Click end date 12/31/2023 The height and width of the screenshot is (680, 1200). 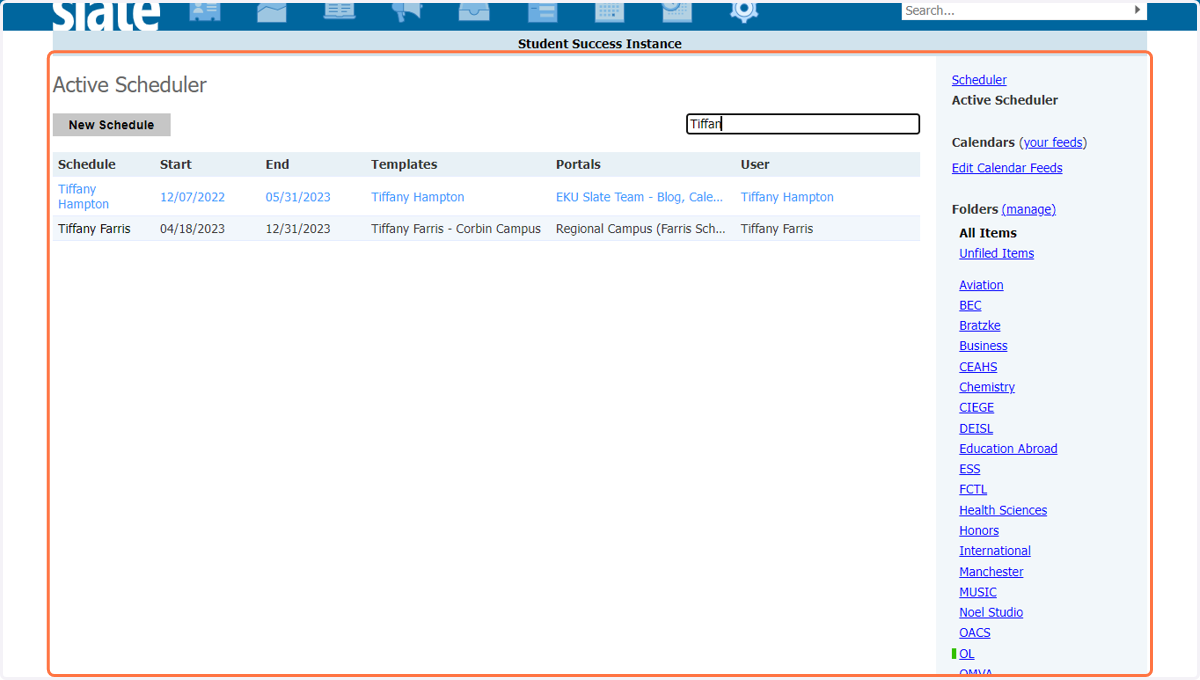tap(298, 229)
